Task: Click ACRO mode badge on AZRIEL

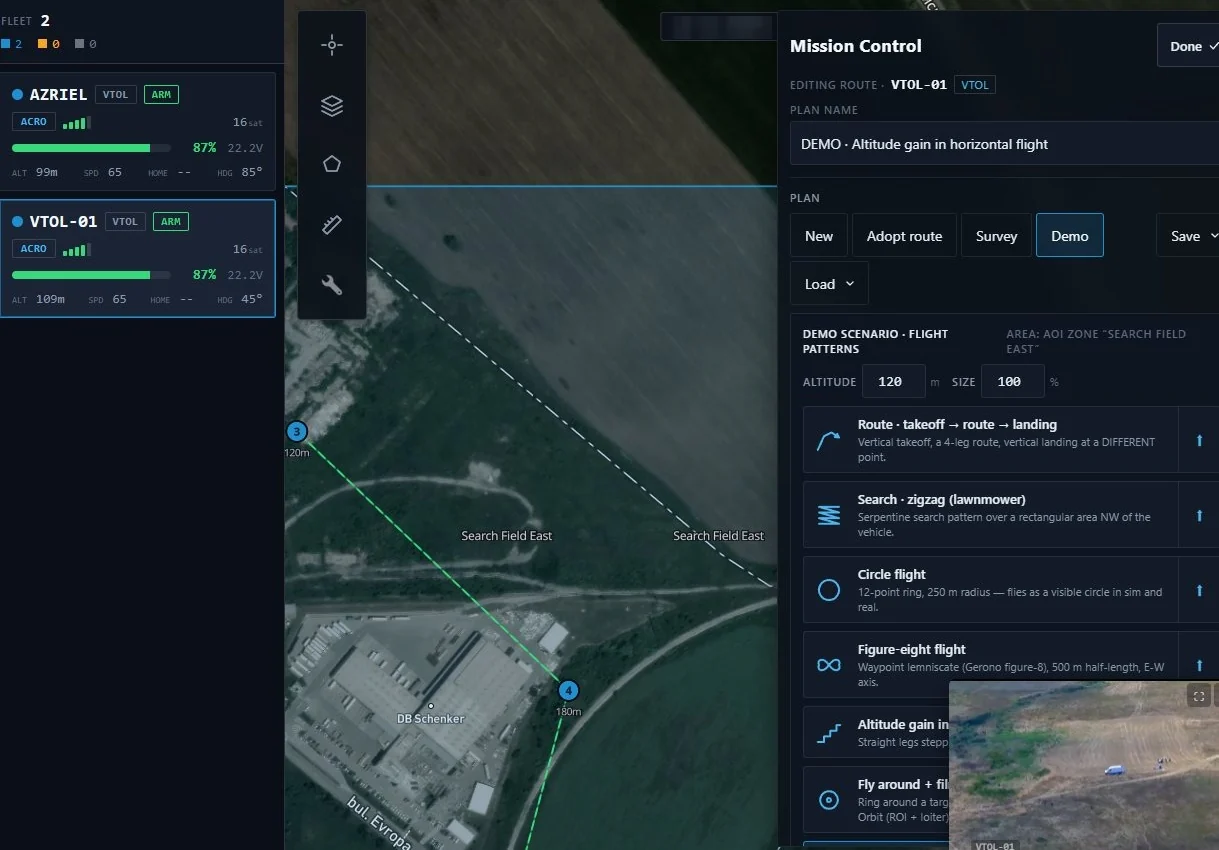Action: coord(34,122)
